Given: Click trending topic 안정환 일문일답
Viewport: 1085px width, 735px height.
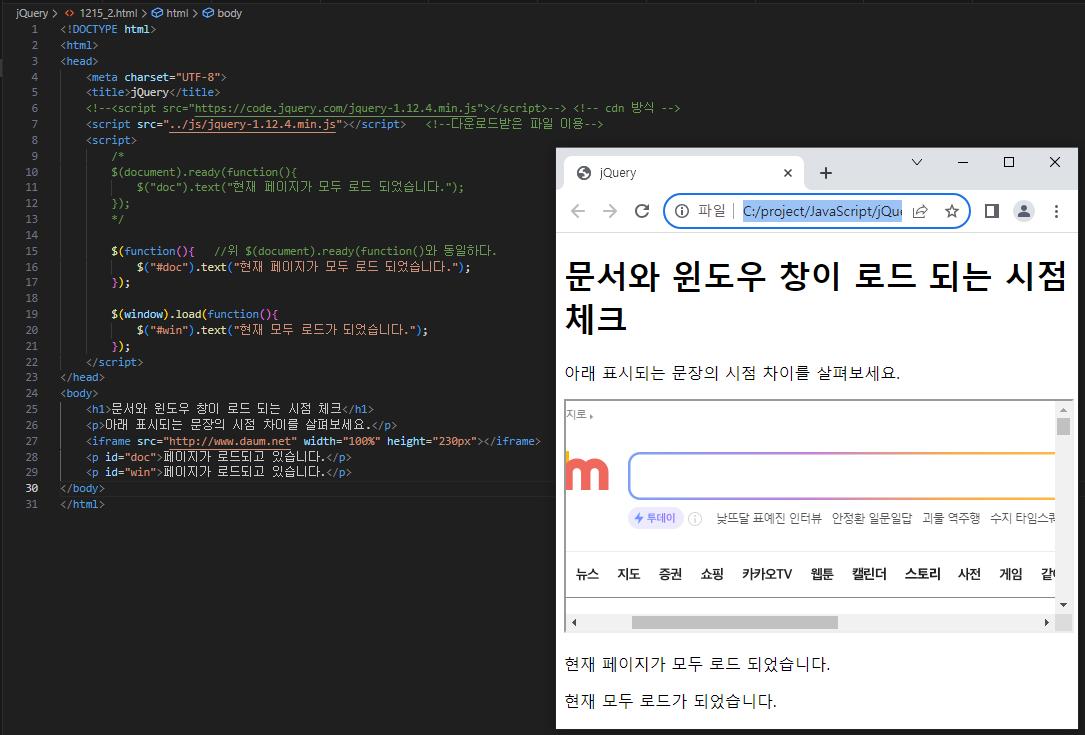Looking at the screenshot, I should click(872, 518).
